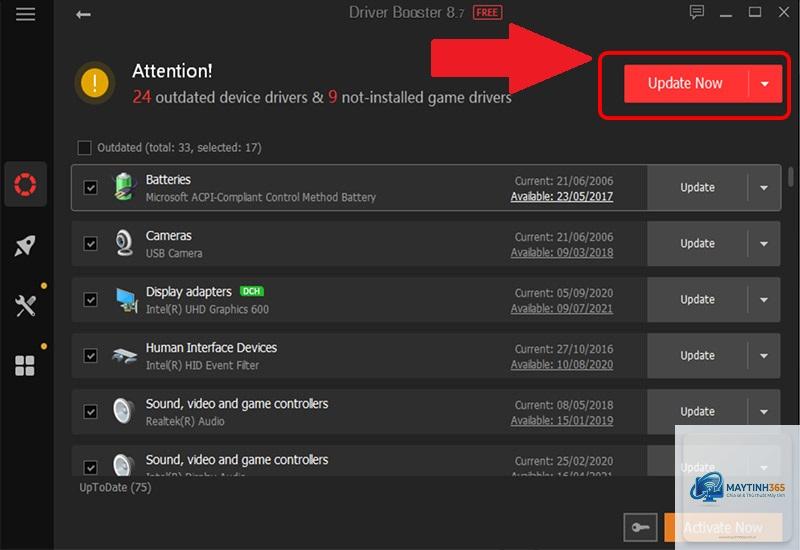The height and width of the screenshot is (550, 800).
Task: Select the Cameras row title
Action: [x=169, y=236]
